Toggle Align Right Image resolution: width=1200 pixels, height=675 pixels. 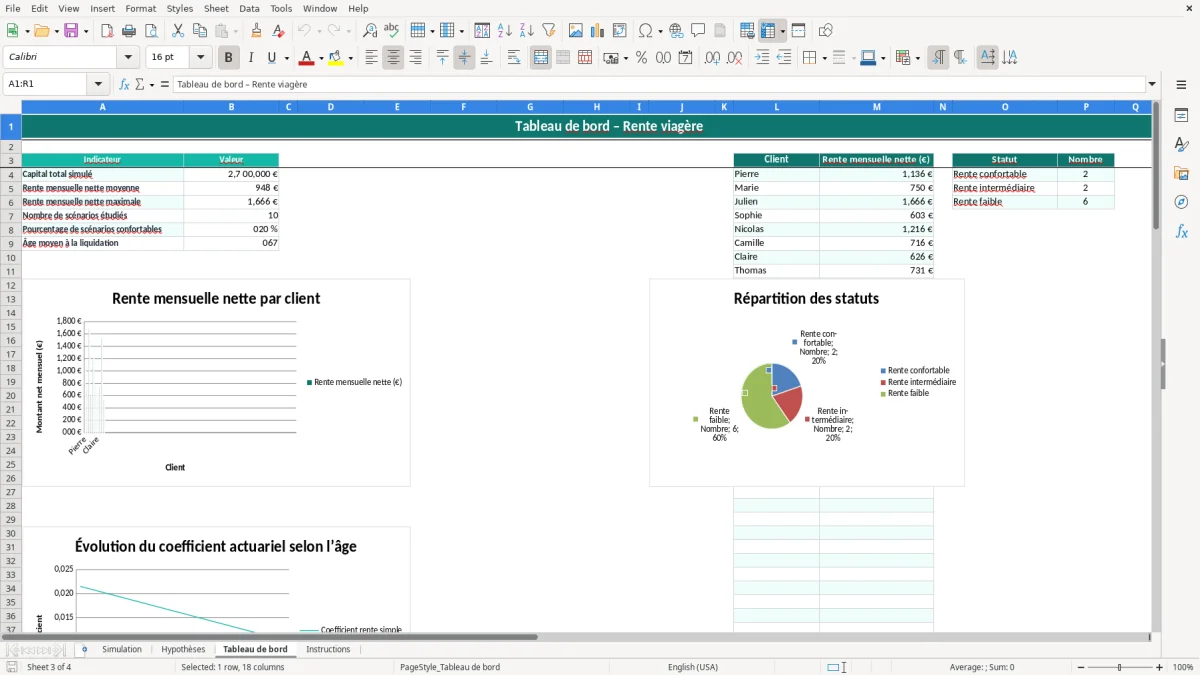tap(415, 58)
